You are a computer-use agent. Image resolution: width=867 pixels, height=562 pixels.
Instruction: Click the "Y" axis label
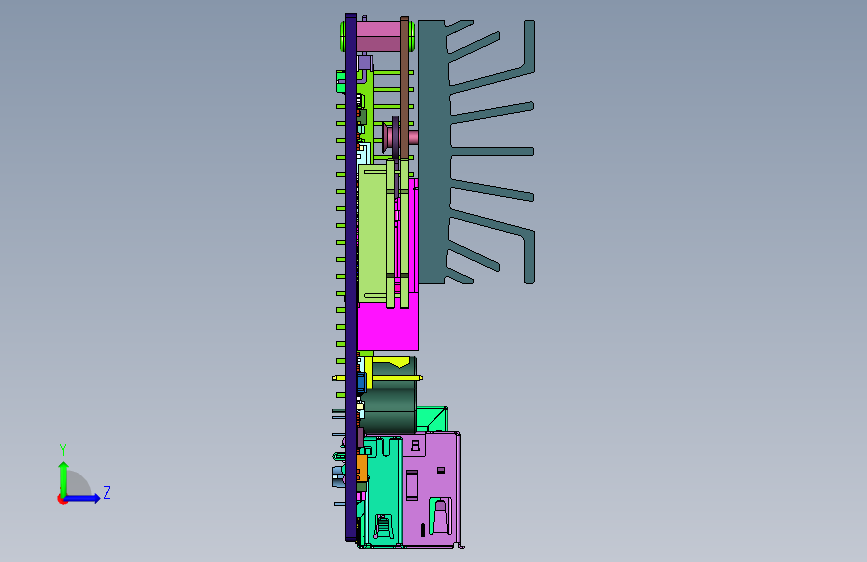[x=63, y=450]
